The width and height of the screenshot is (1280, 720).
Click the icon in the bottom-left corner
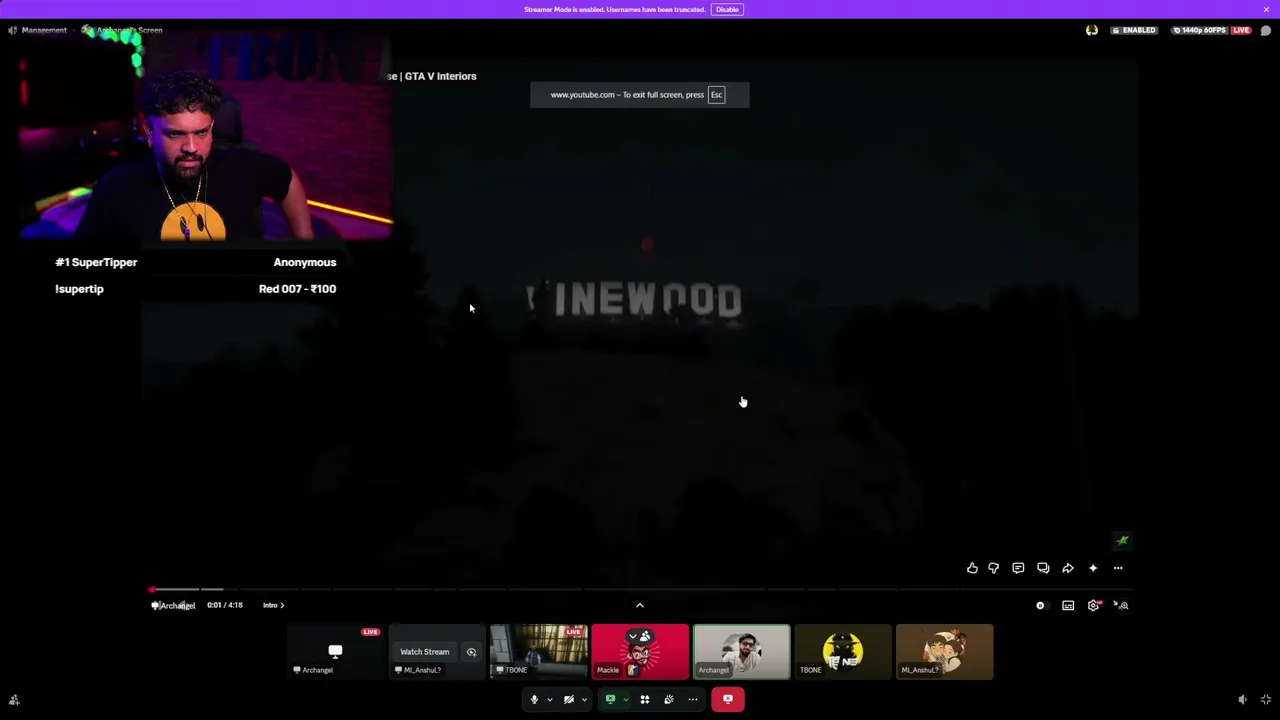14,700
